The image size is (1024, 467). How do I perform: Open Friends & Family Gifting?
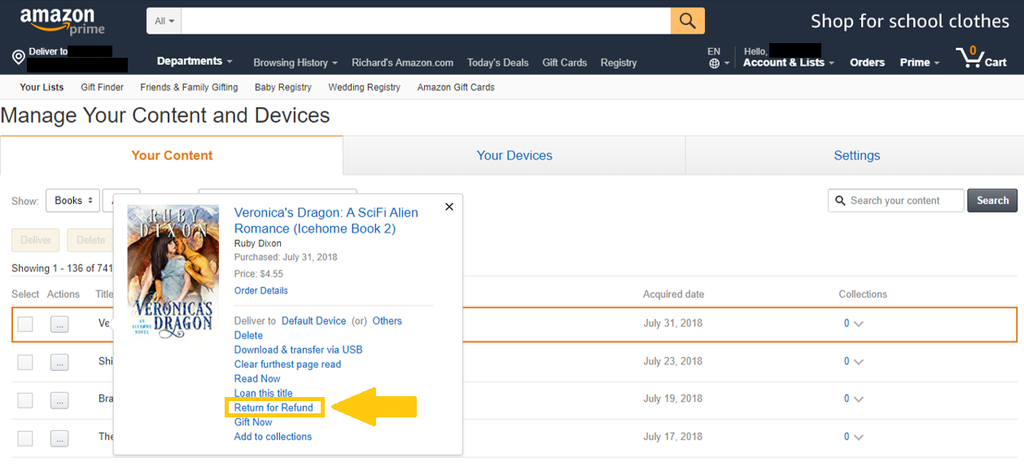point(189,87)
